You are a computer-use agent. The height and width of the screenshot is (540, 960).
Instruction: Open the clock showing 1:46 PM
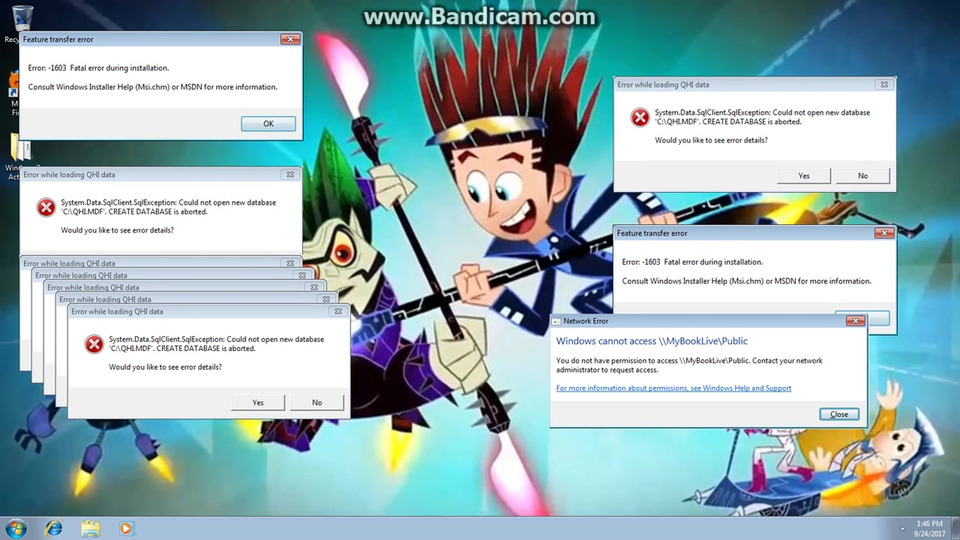click(x=929, y=523)
